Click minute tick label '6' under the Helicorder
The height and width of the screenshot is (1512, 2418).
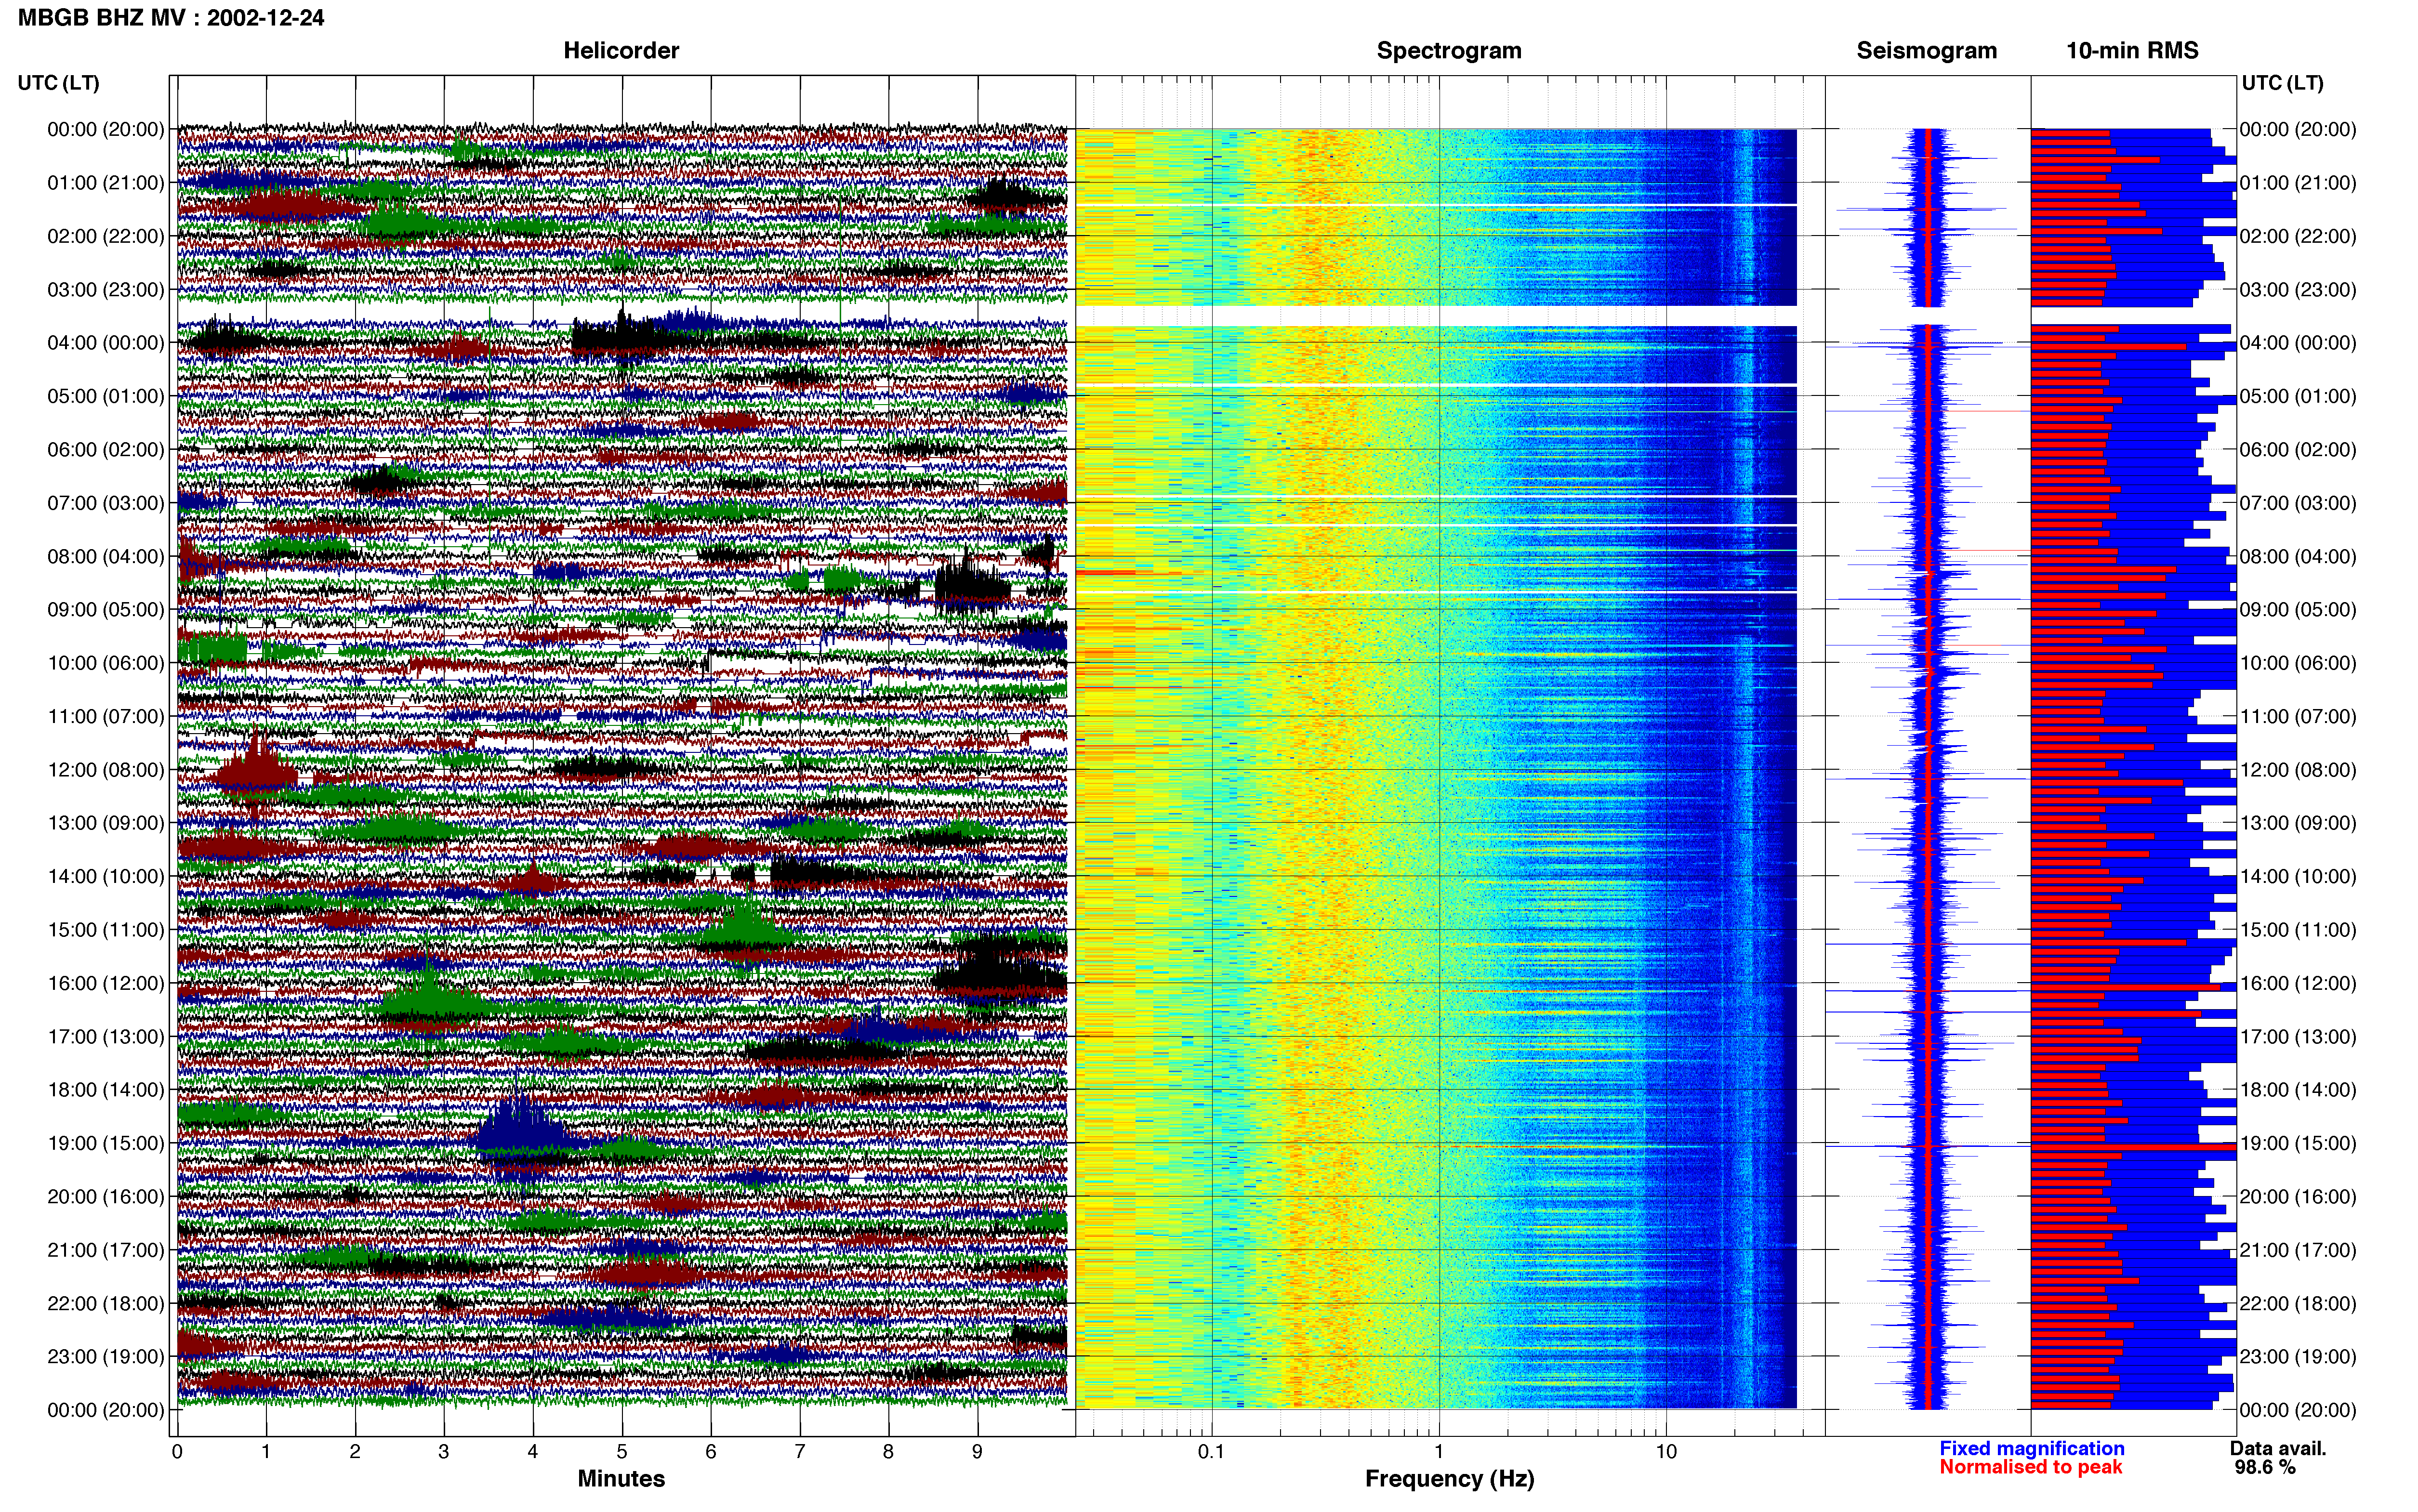click(711, 1452)
